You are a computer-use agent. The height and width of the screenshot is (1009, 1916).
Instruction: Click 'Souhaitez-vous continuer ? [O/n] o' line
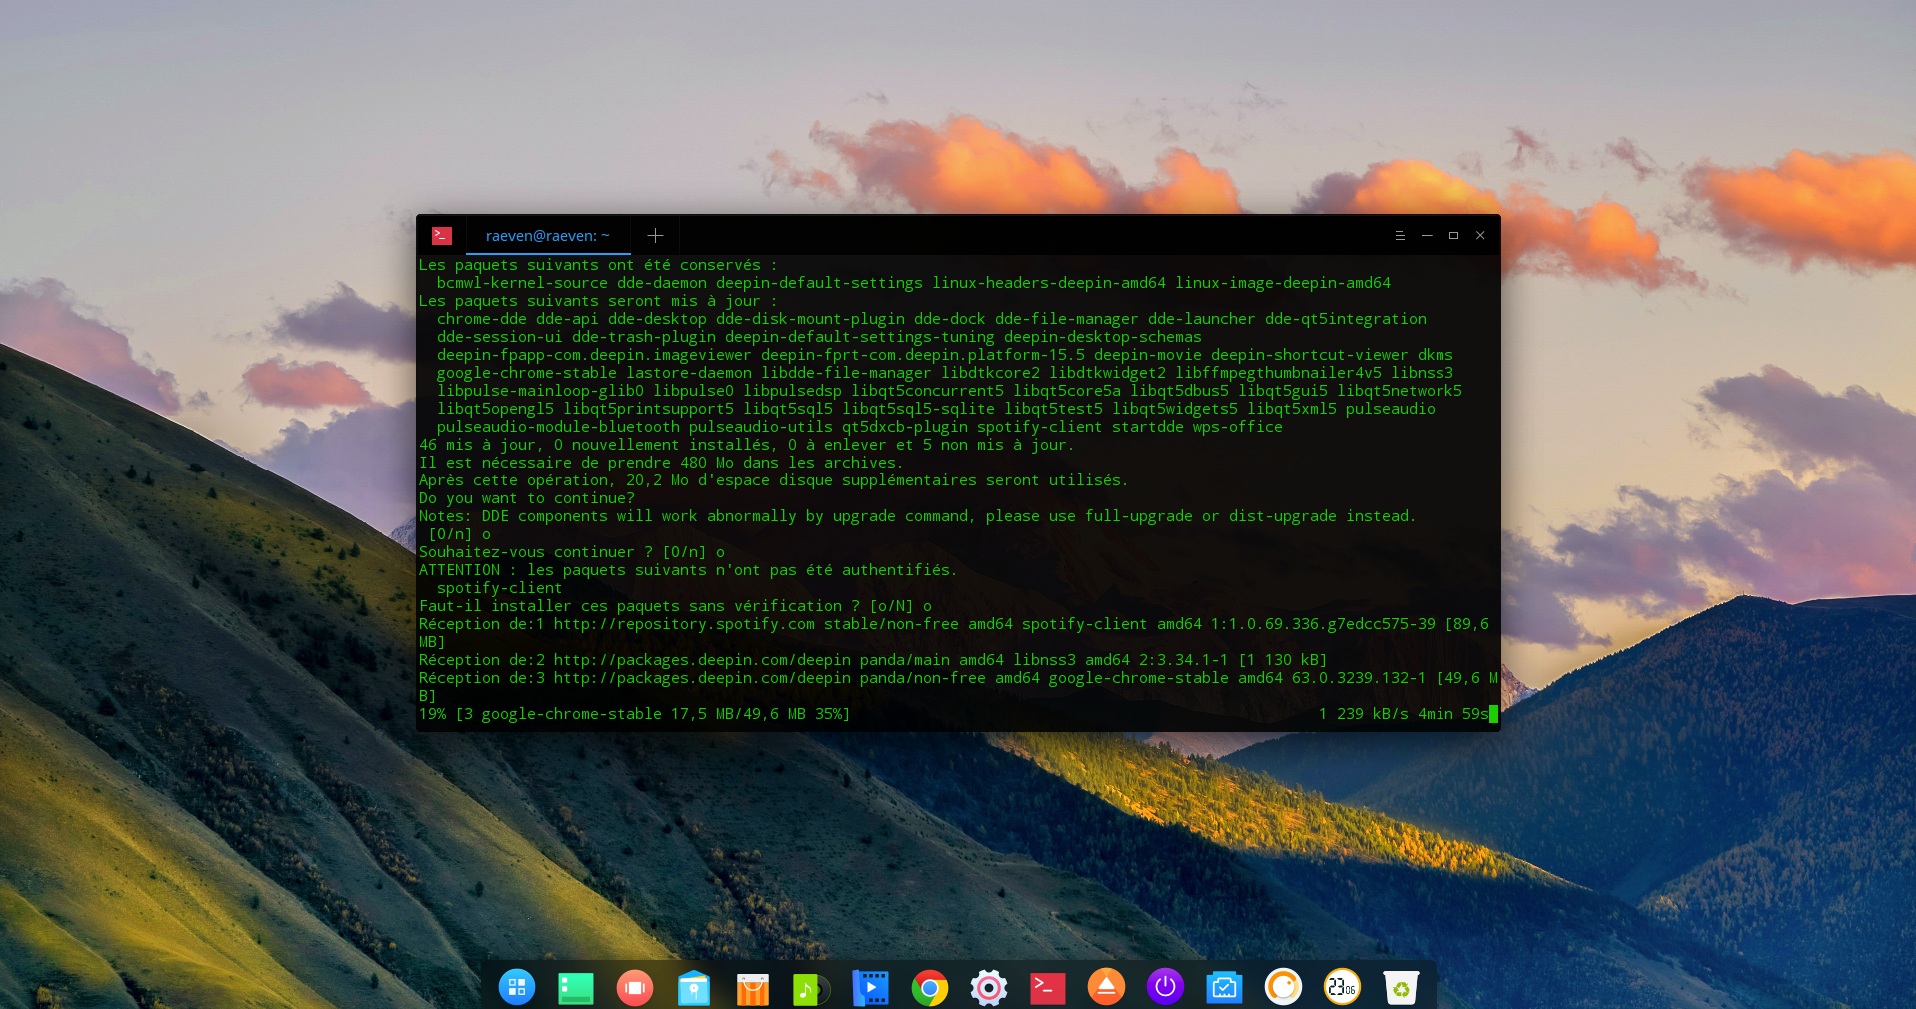tap(572, 552)
